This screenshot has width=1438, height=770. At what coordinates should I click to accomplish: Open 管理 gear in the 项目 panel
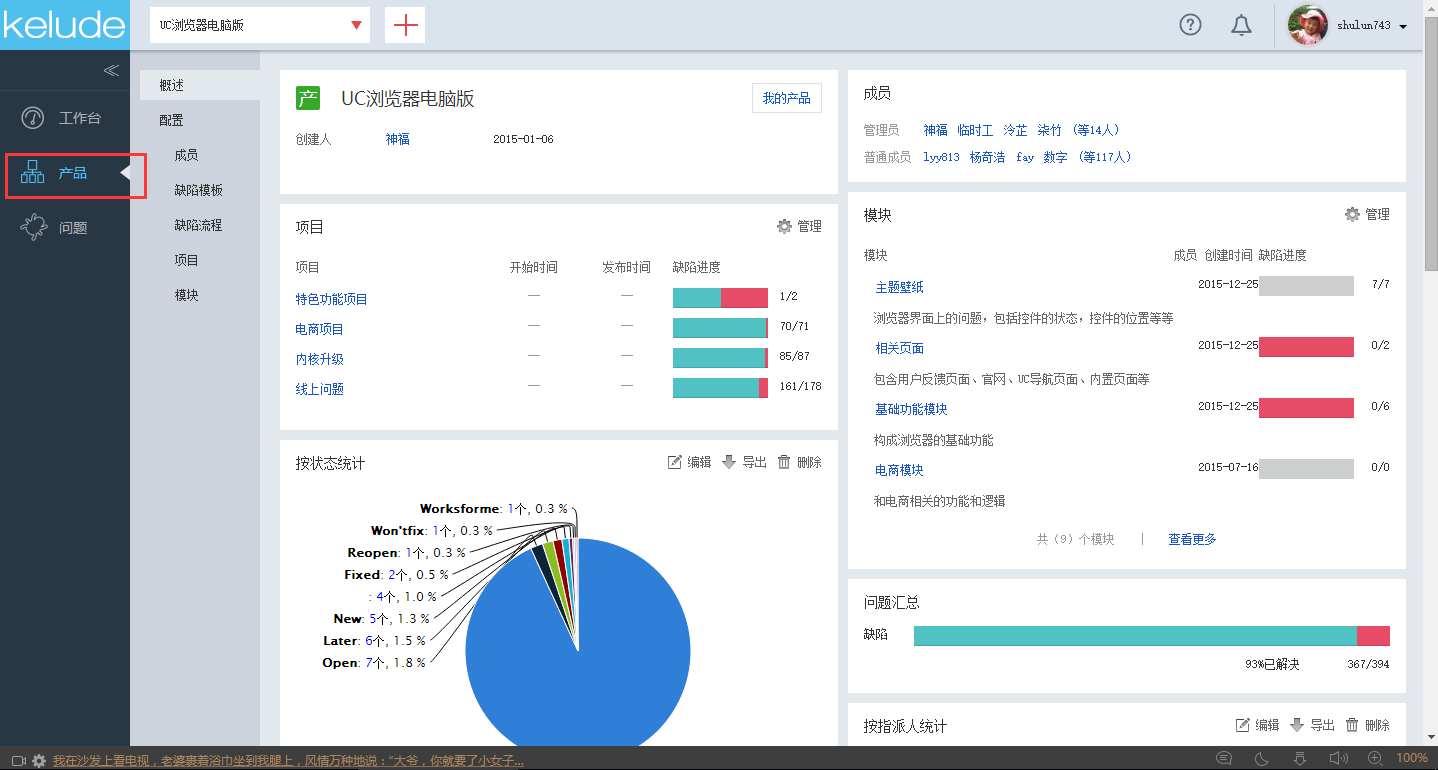click(799, 227)
